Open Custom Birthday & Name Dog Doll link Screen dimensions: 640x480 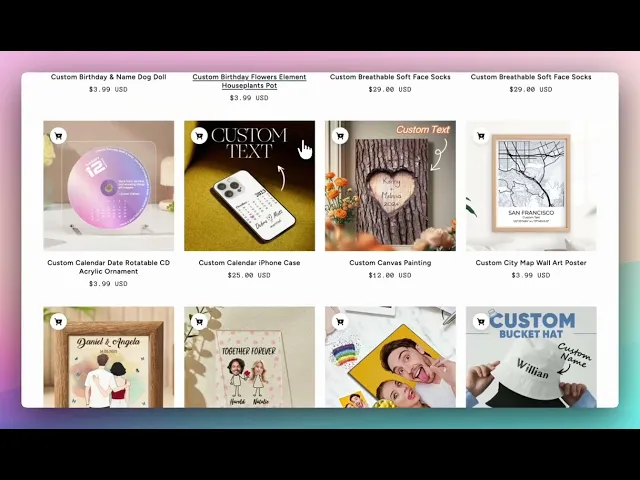click(x=109, y=77)
